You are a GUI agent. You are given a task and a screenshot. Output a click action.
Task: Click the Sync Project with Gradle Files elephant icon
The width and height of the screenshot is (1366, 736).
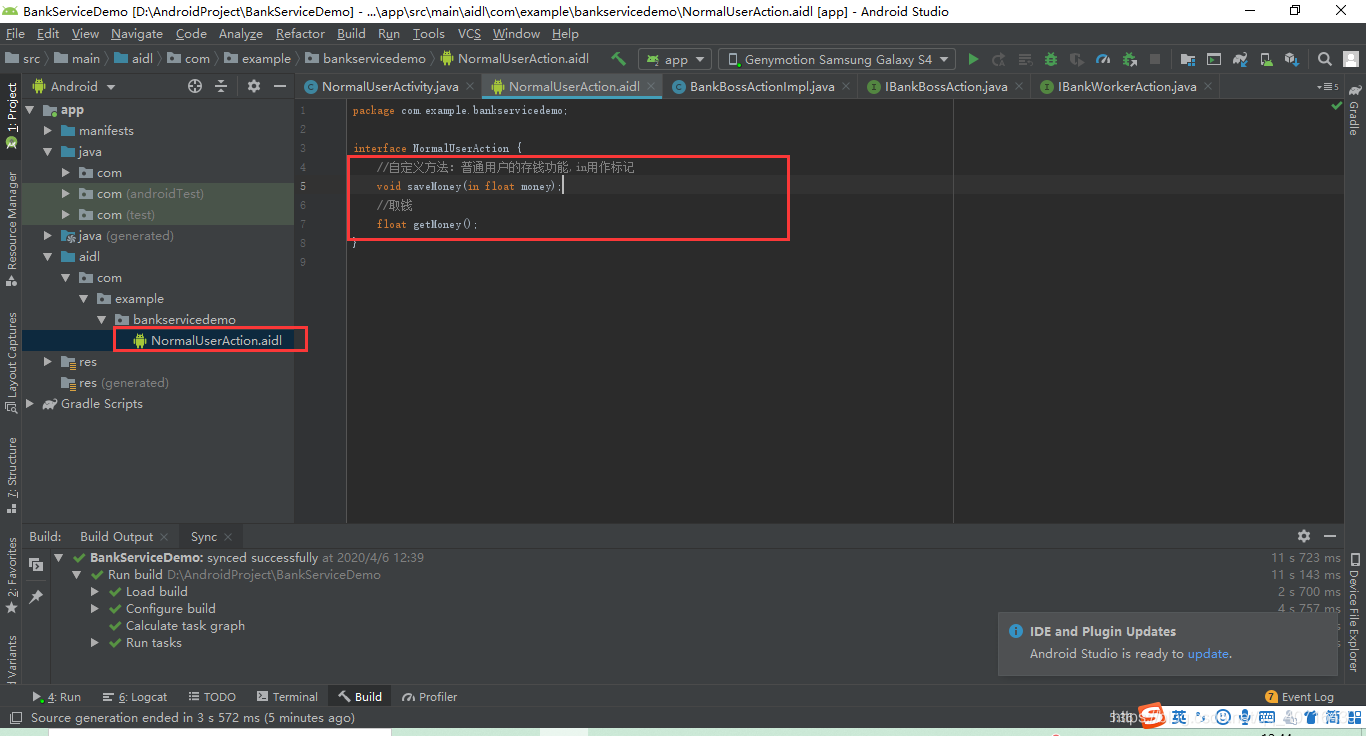1239,59
